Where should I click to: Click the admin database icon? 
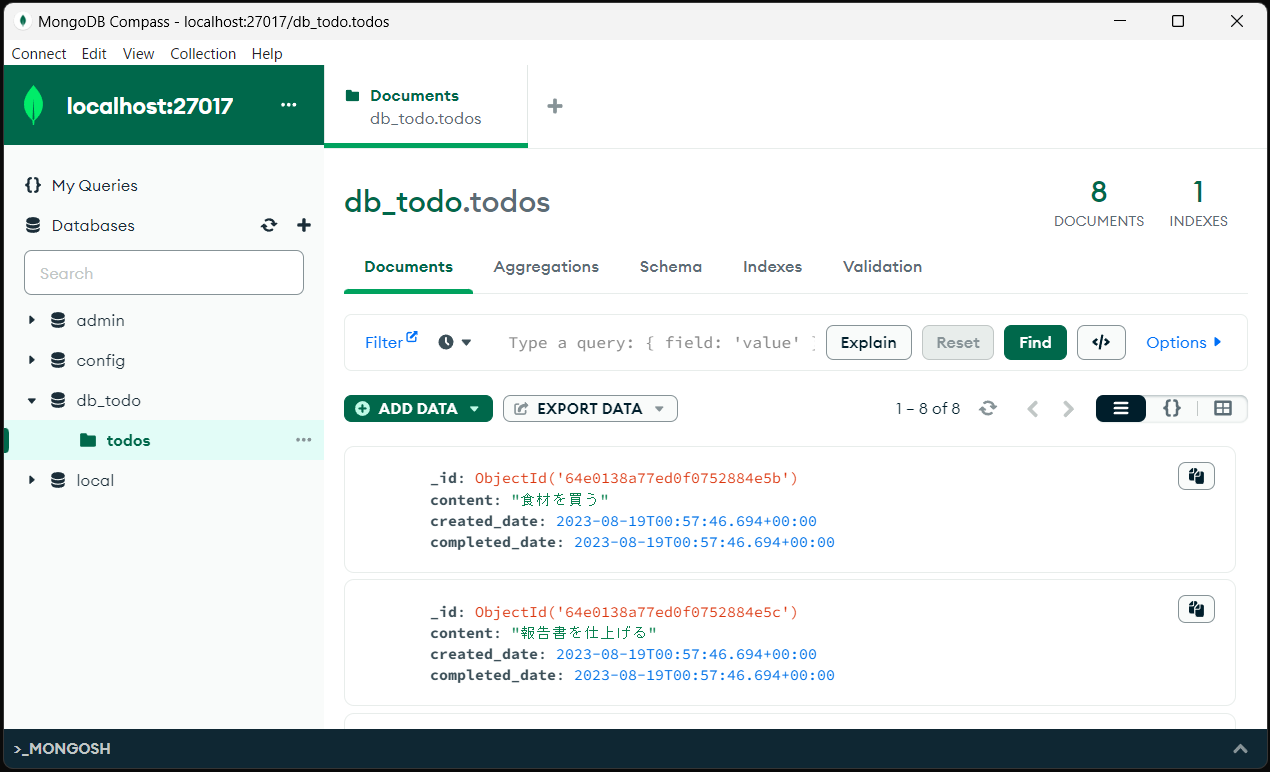coord(58,320)
